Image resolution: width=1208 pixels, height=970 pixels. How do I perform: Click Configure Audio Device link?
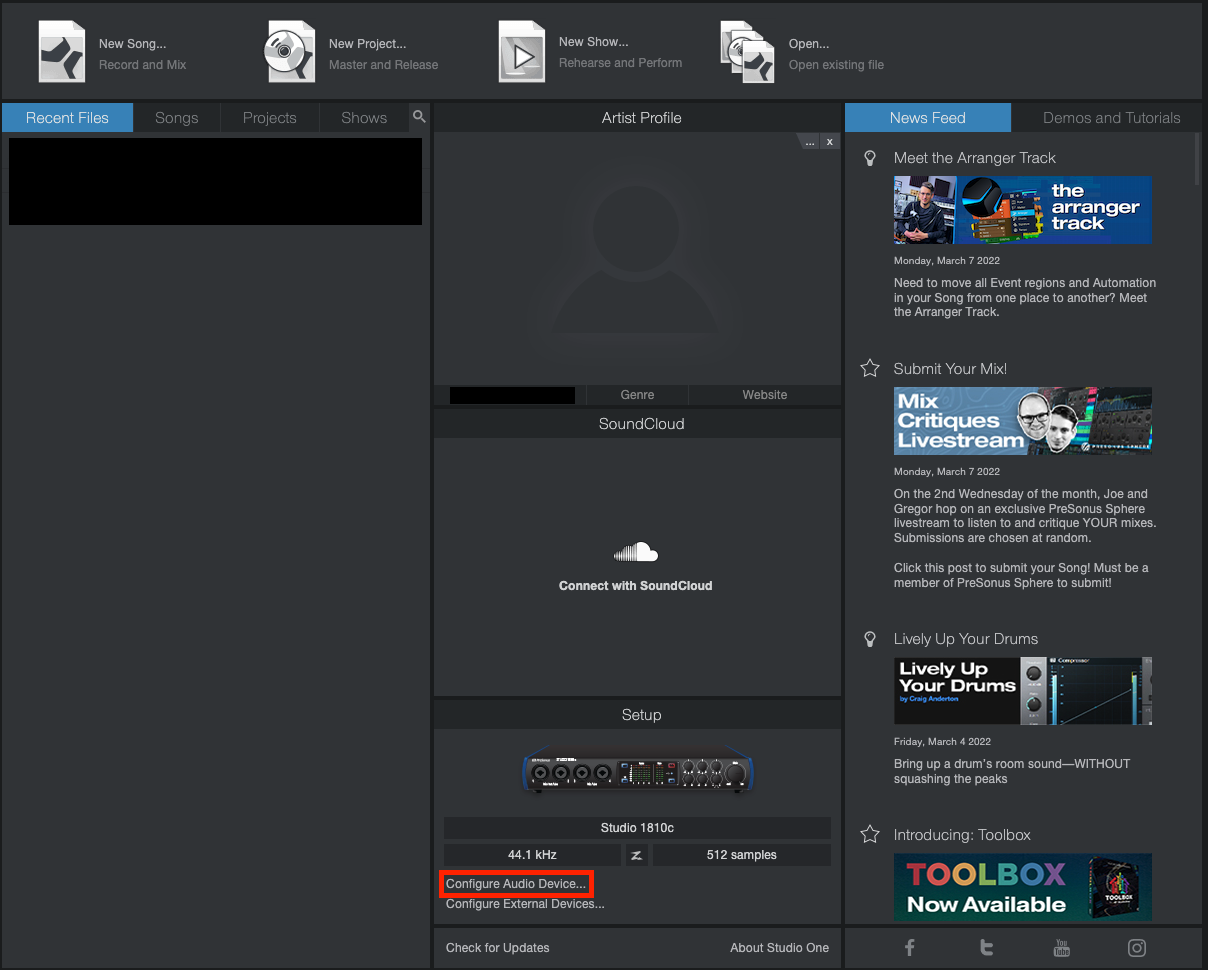[x=516, y=884]
